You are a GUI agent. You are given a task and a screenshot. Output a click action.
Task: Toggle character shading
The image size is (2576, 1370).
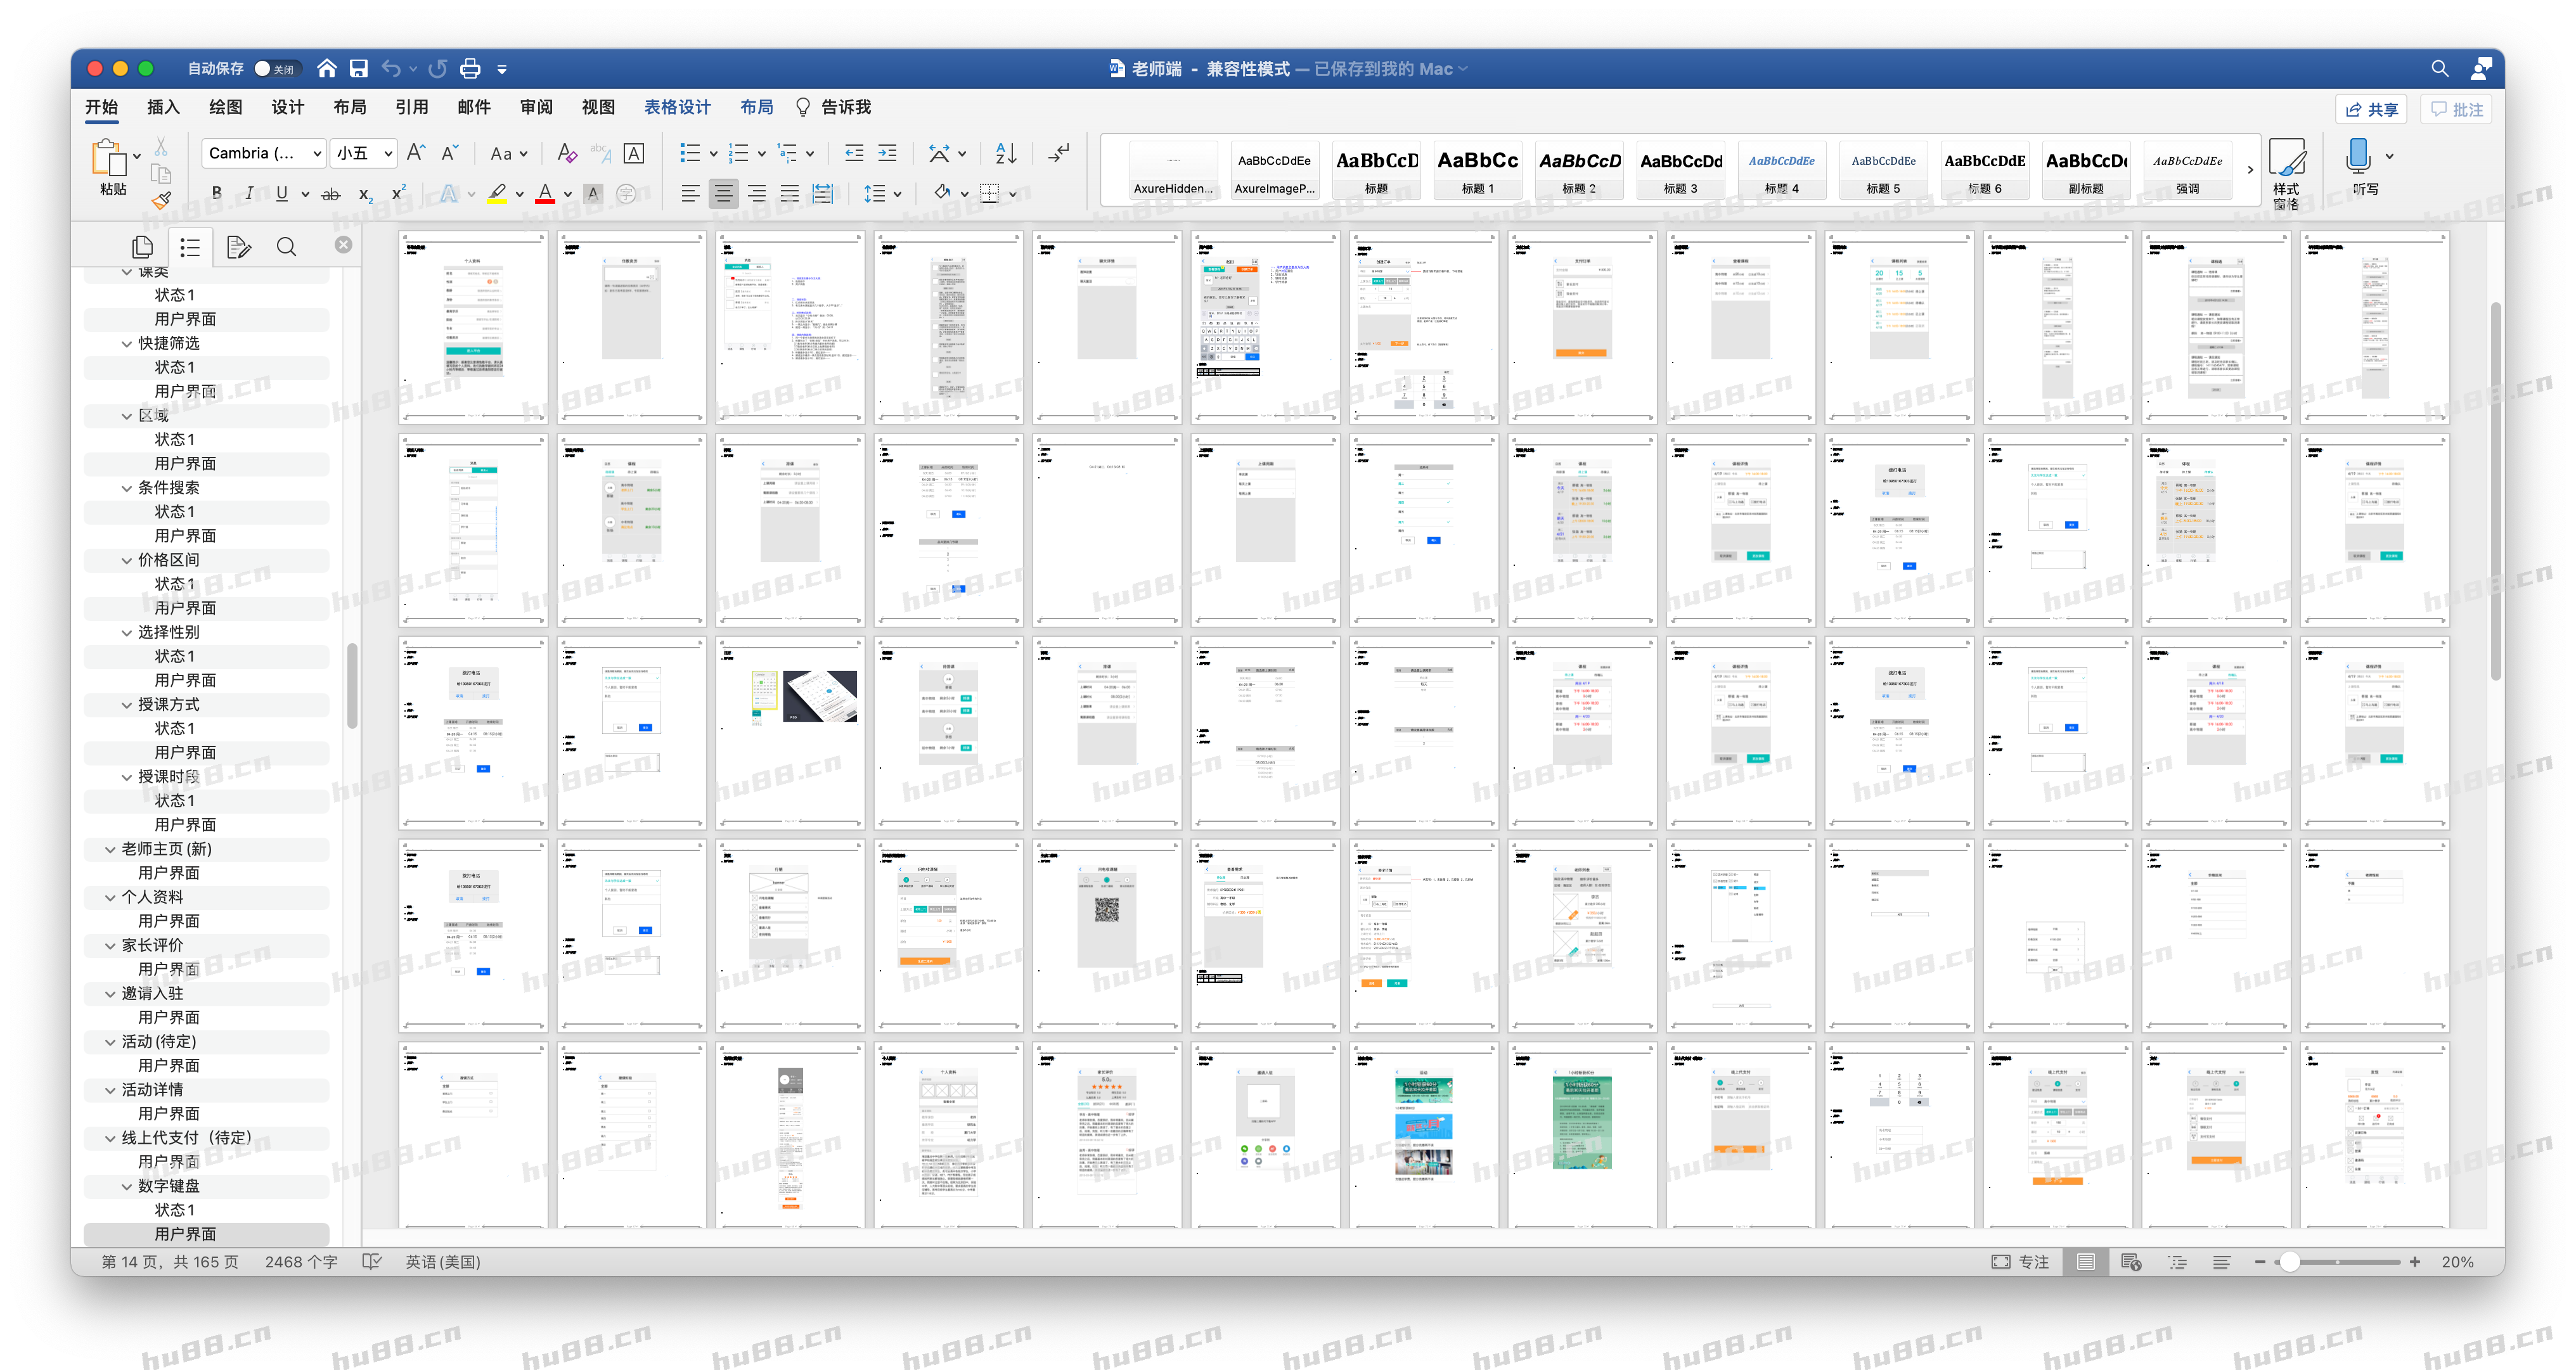click(593, 193)
